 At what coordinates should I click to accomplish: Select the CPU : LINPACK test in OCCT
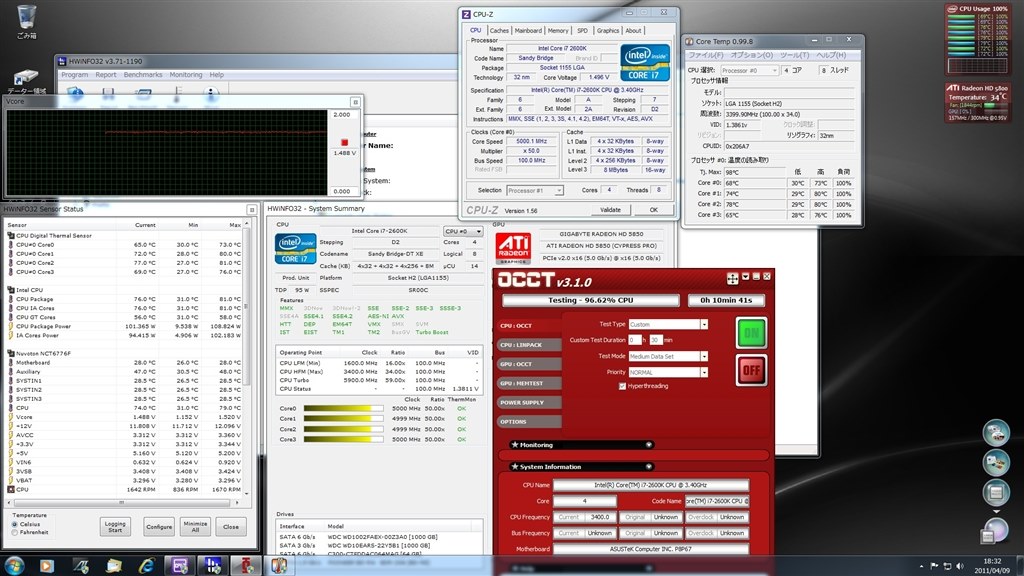coord(528,345)
